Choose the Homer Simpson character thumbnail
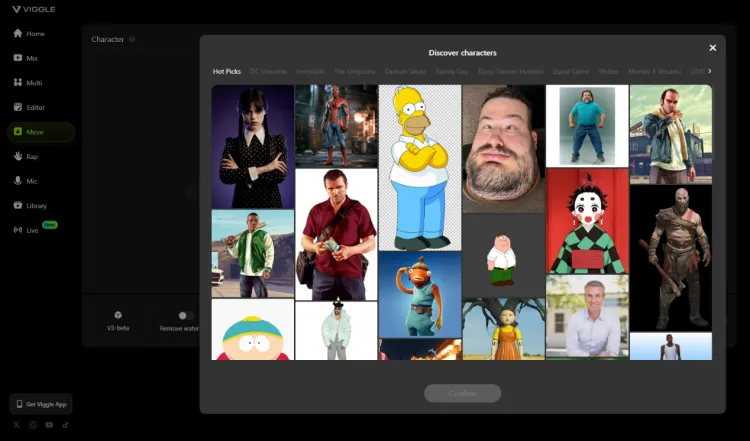 420,167
